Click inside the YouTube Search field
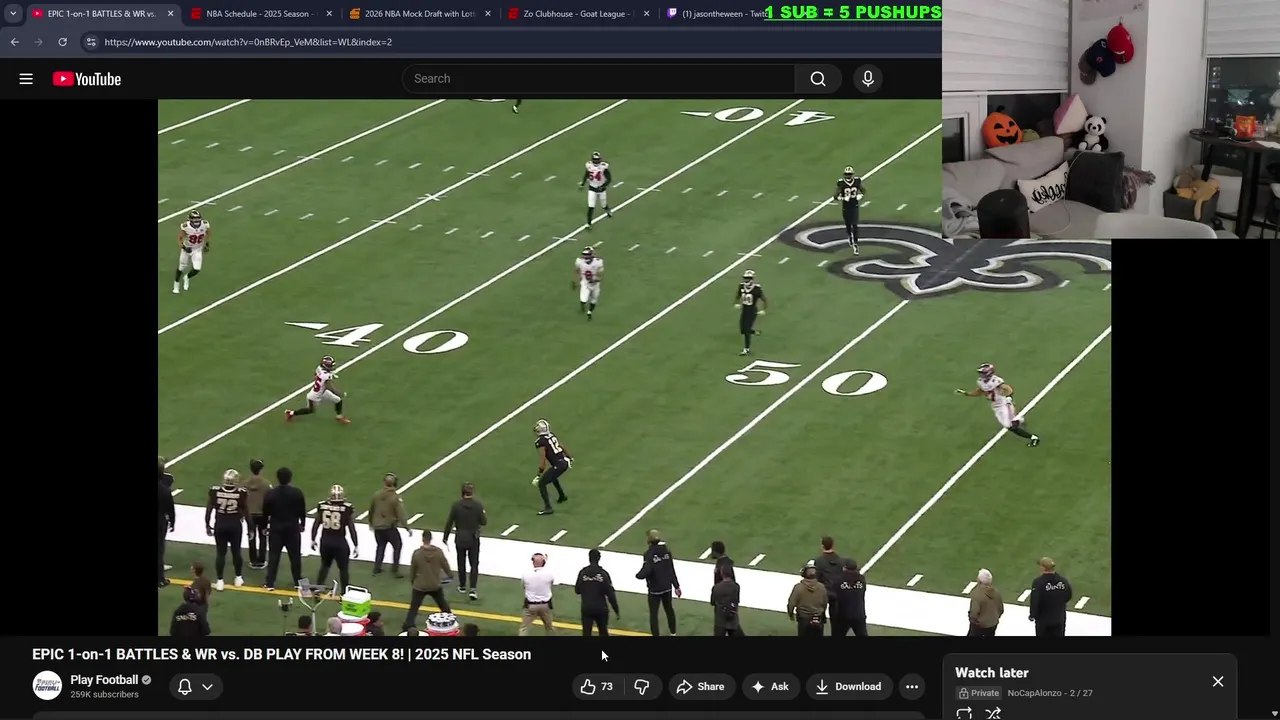 [600, 79]
